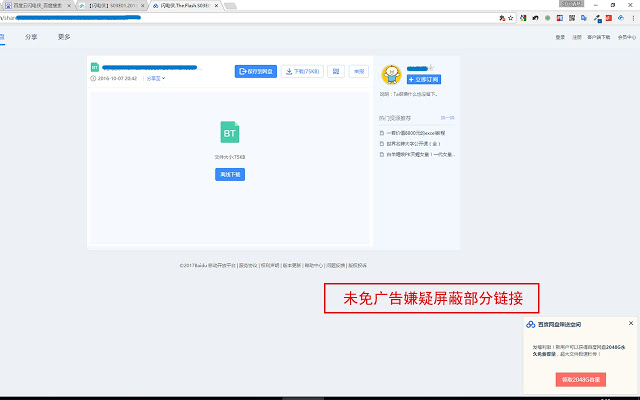The image size is (640, 400).
Task: Click the QR code button beside the download button
Action: click(336, 71)
